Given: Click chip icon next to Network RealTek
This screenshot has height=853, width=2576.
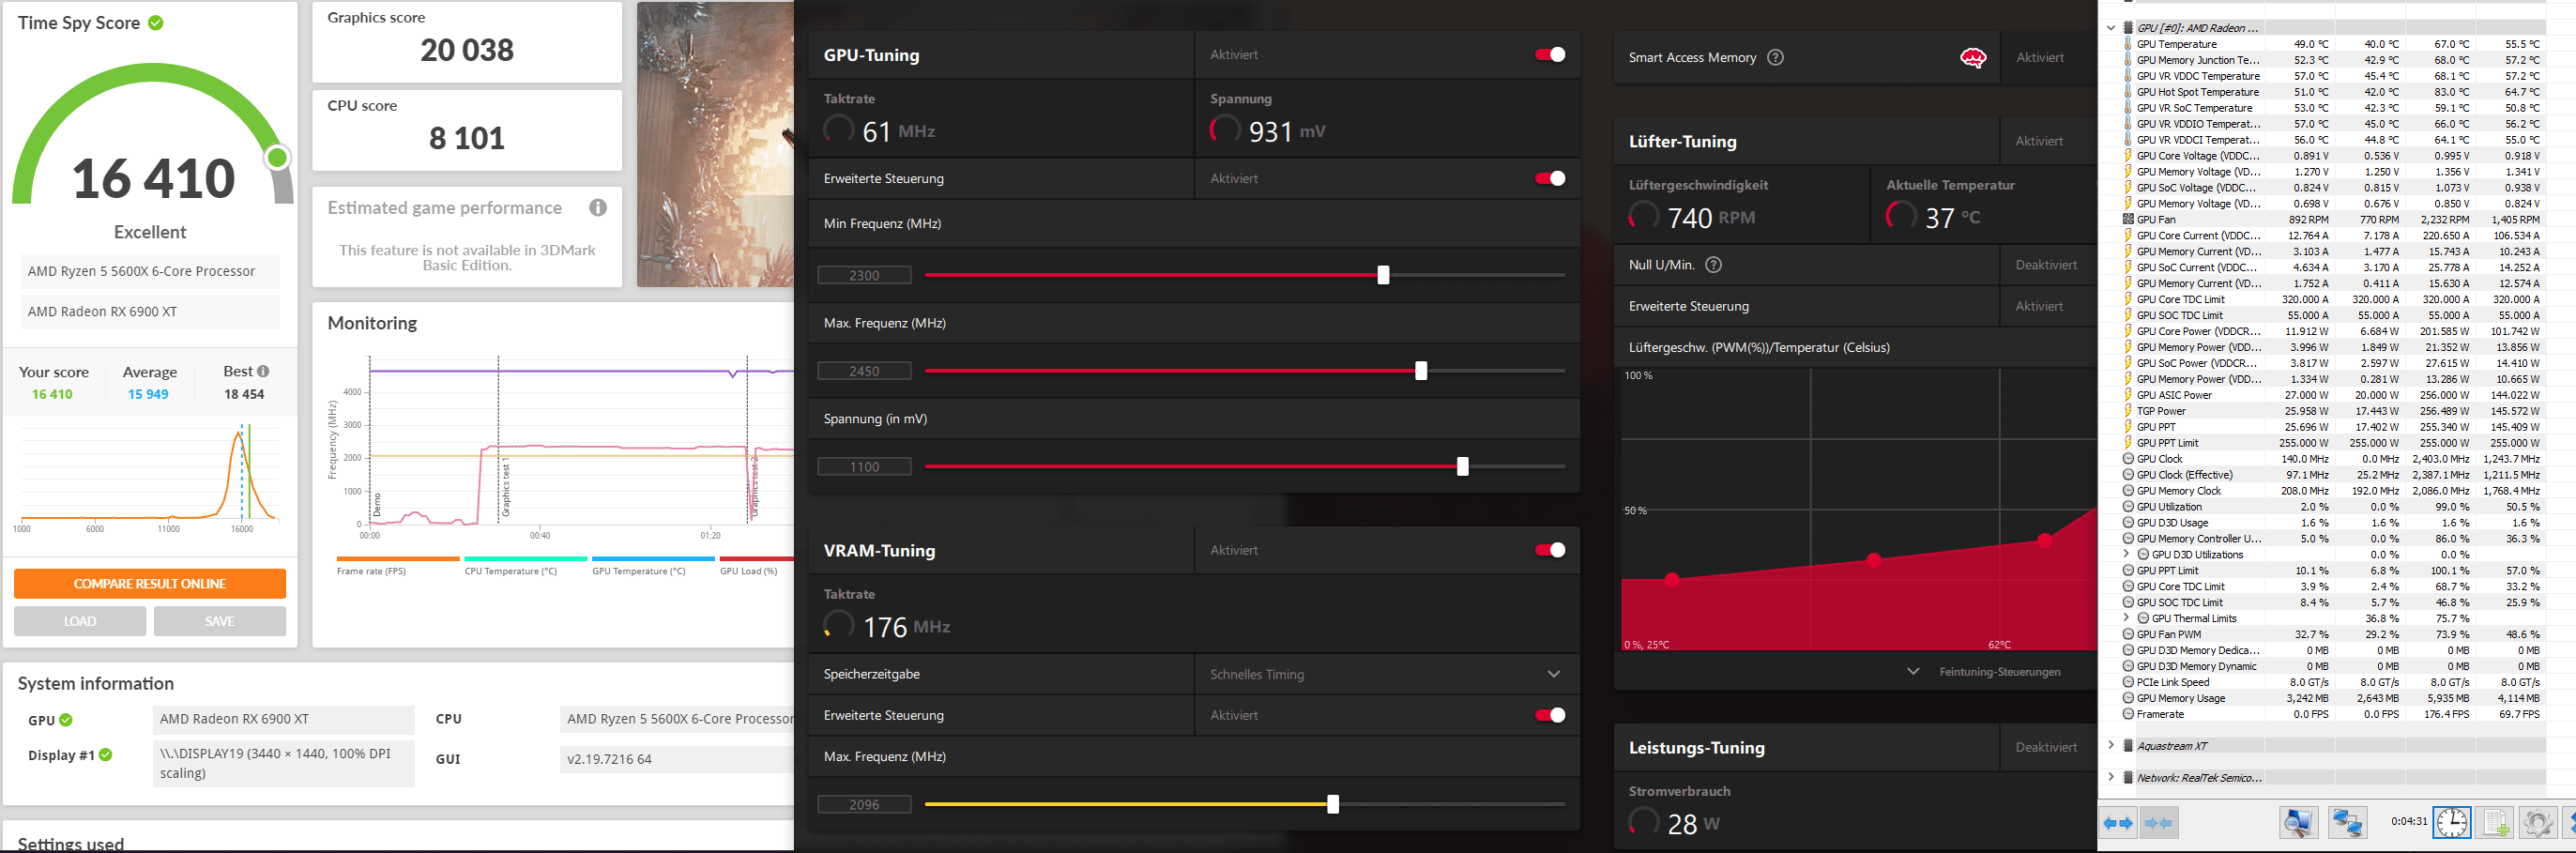Looking at the screenshot, I should tap(2128, 778).
